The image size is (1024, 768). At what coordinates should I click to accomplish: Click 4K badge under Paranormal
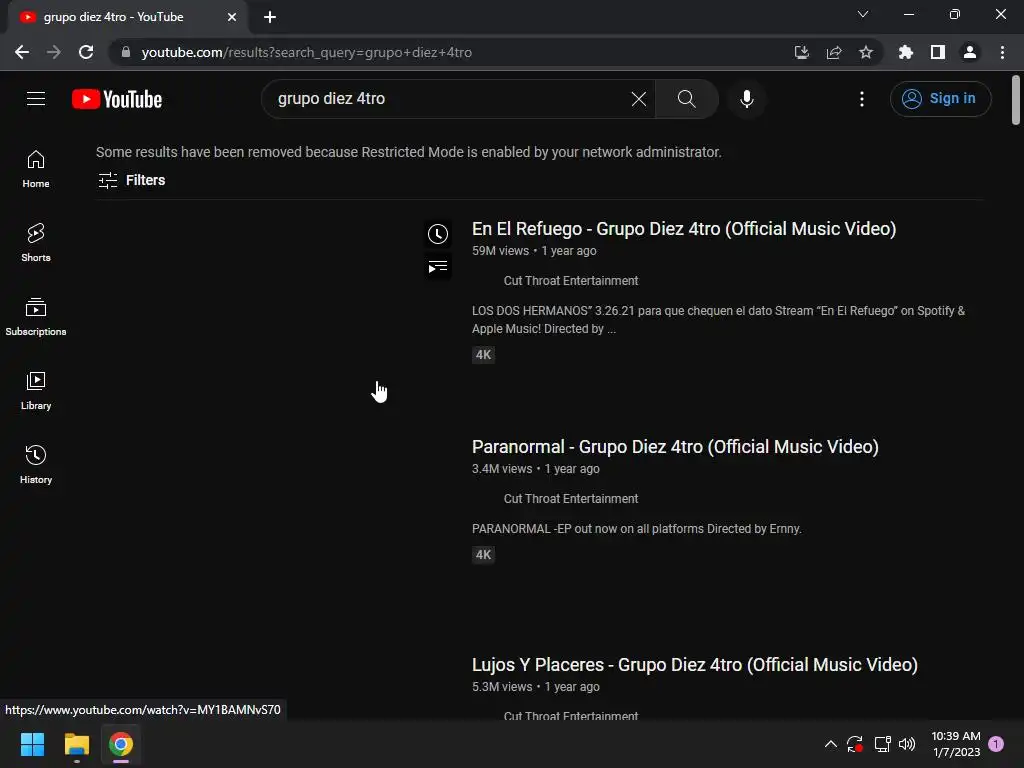[x=483, y=555]
